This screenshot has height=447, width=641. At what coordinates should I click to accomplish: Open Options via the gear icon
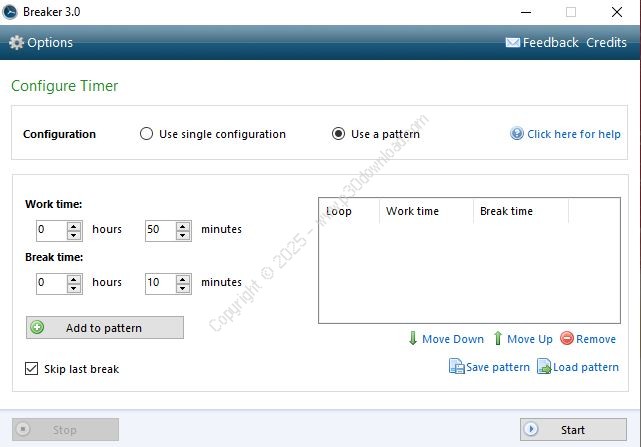click(16, 43)
